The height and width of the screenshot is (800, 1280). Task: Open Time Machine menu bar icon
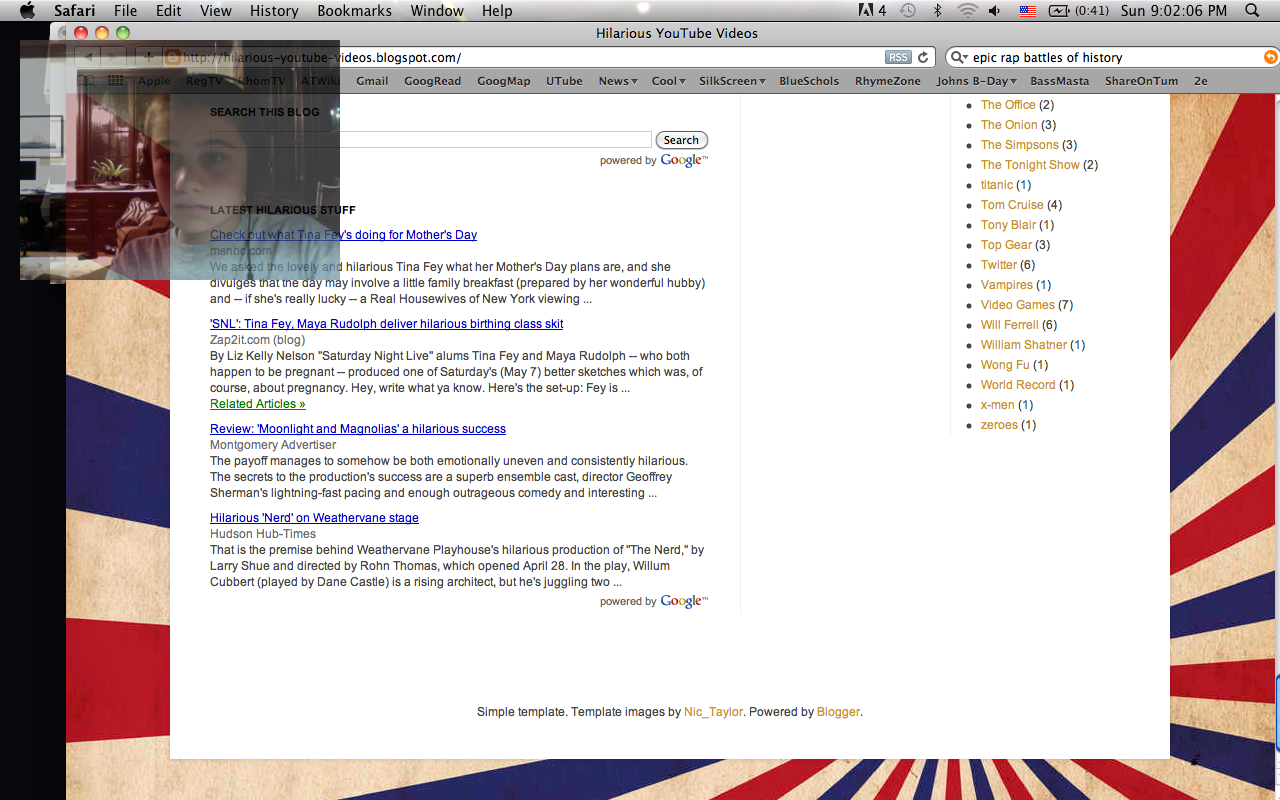[x=907, y=11]
